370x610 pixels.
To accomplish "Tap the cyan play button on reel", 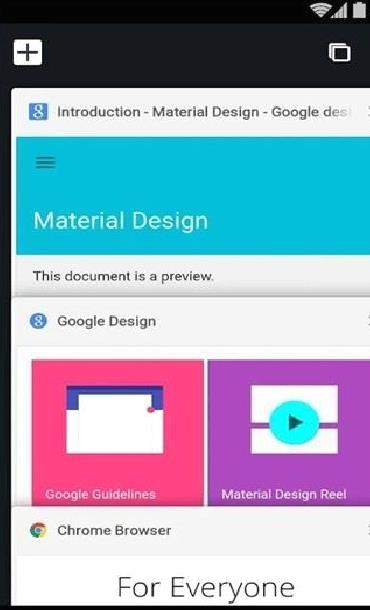I will (294, 422).
